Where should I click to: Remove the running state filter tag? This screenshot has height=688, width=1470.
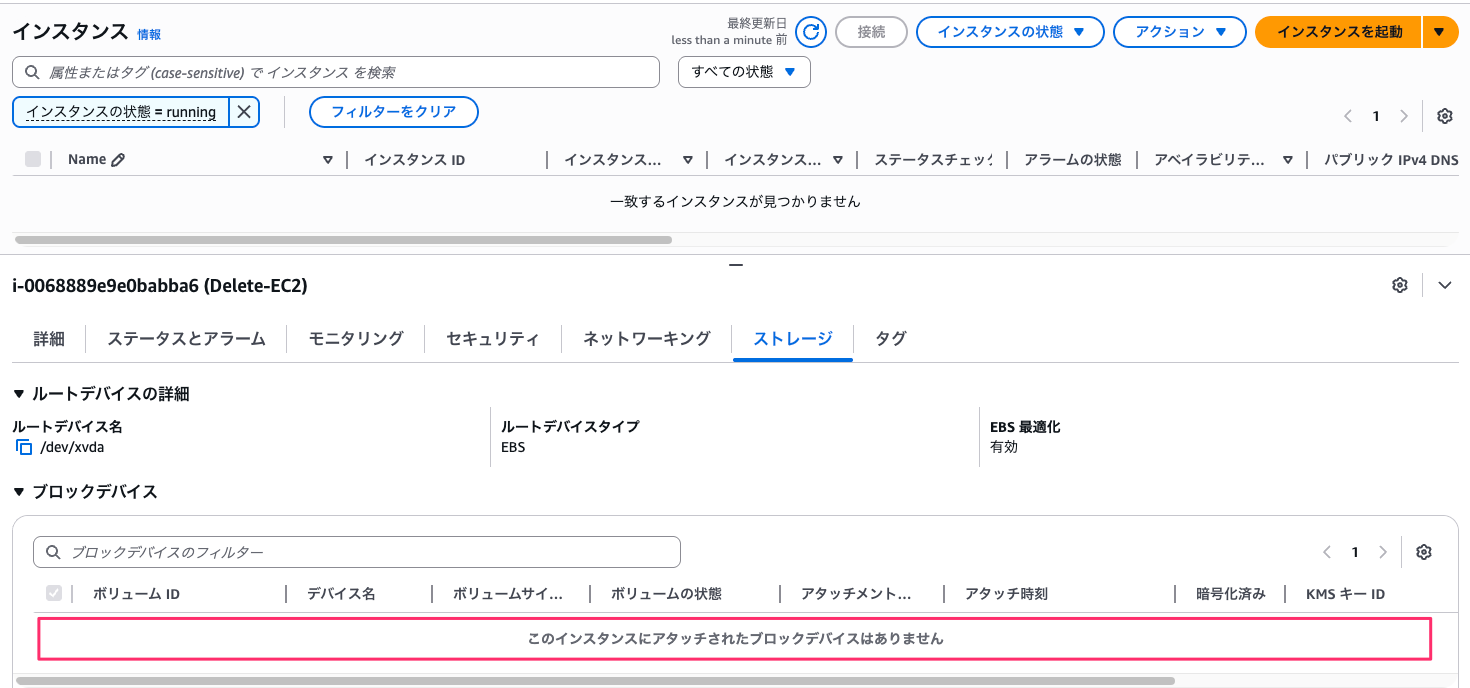tap(244, 112)
